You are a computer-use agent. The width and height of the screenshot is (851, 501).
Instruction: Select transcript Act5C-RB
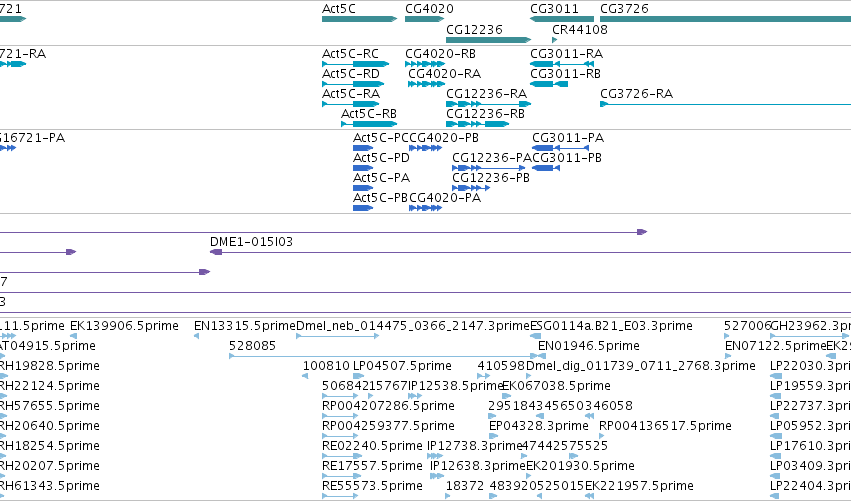(369, 114)
